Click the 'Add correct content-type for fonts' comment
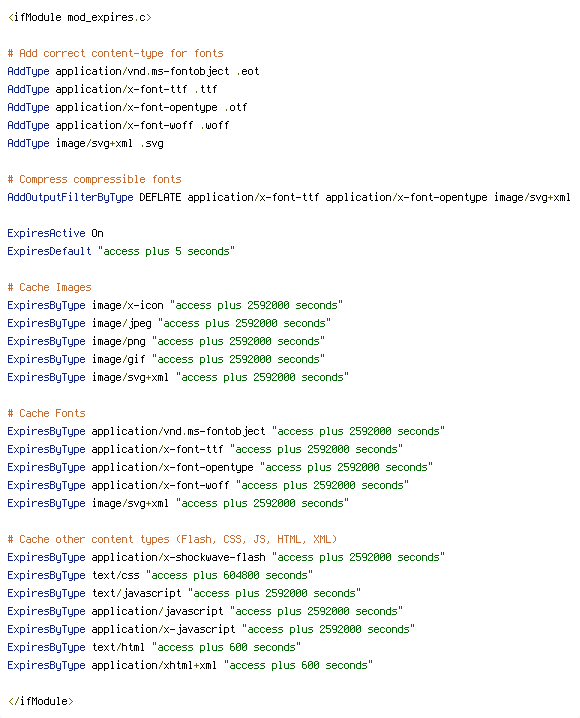Screen dimensions: 580x718 pyautogui.click(x=115, y=54)
